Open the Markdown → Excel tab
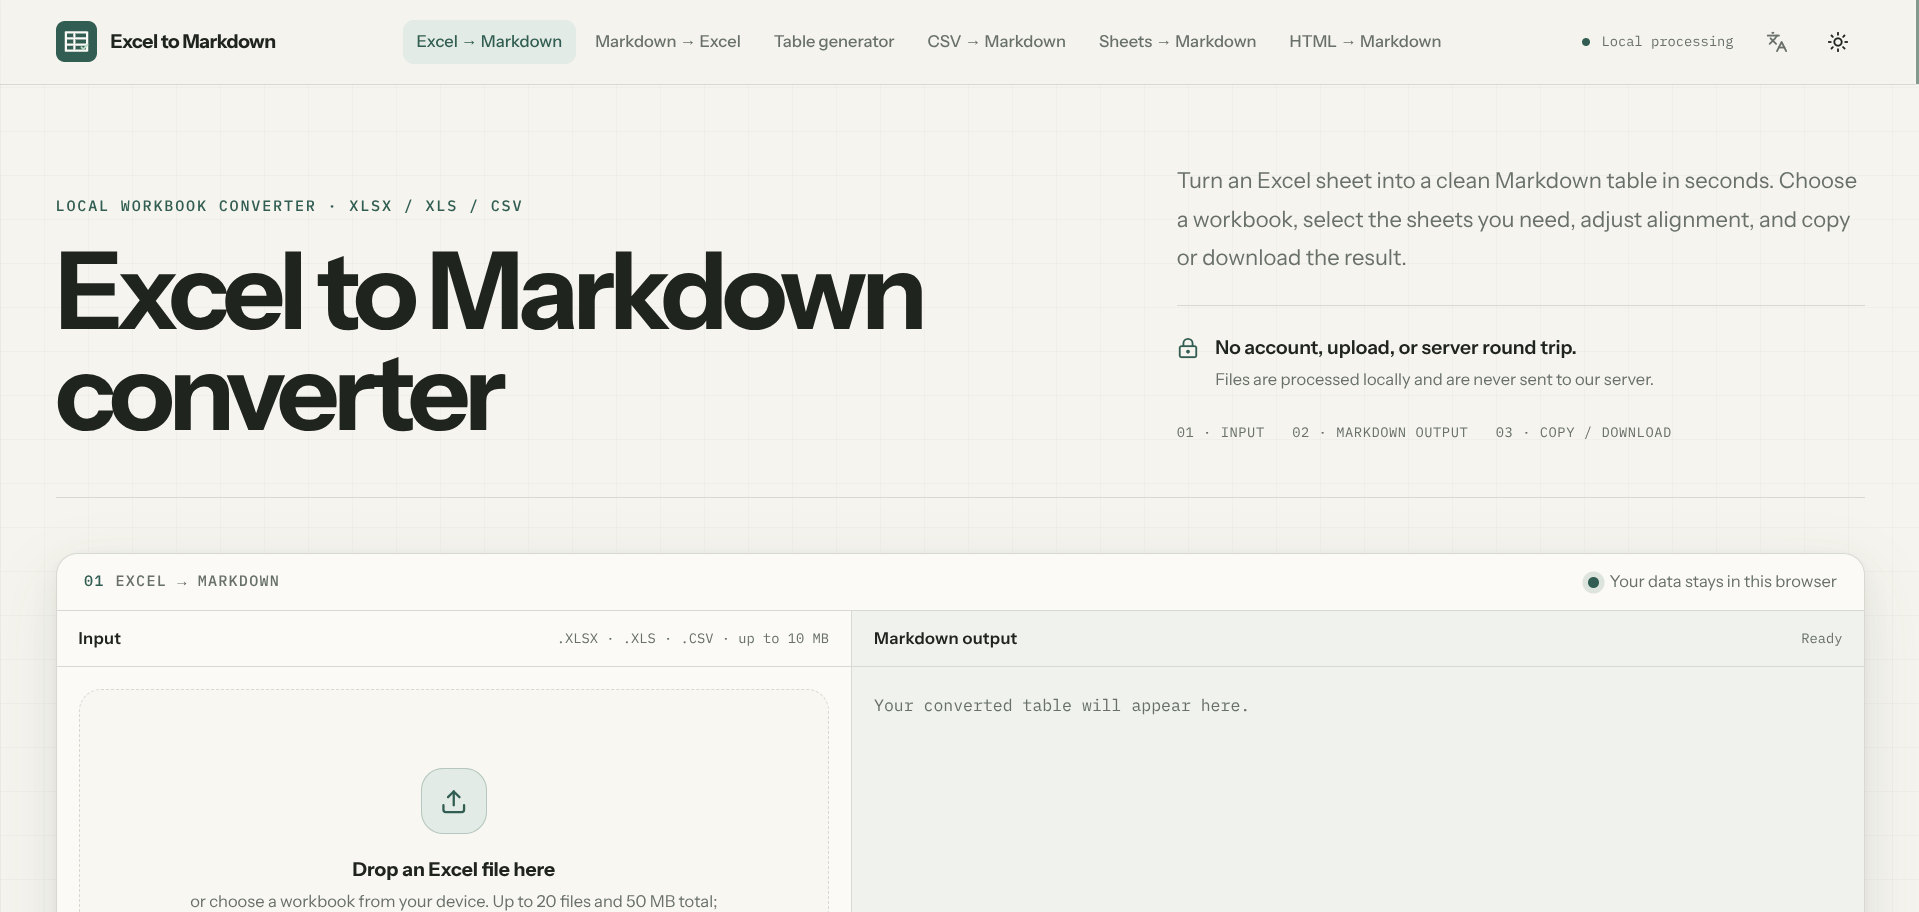 668,42
